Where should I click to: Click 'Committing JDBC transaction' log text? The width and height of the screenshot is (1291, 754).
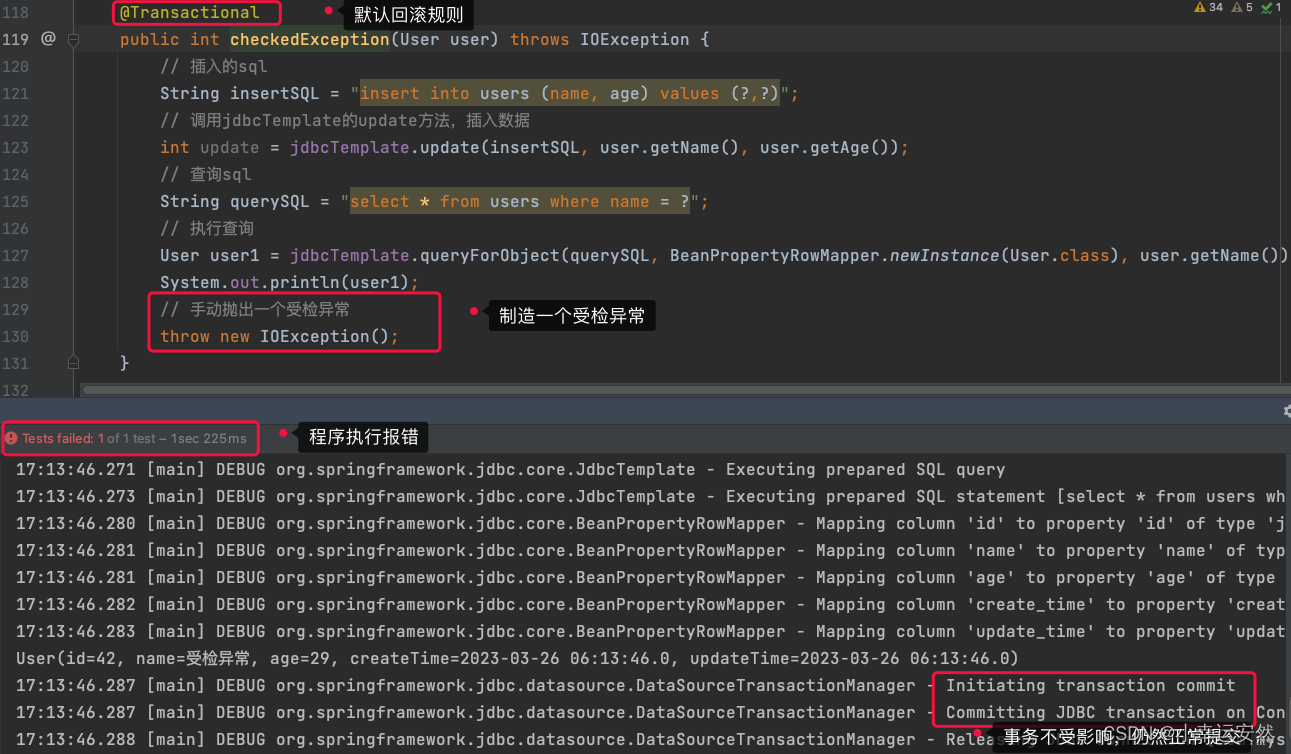pos(1081,713)
